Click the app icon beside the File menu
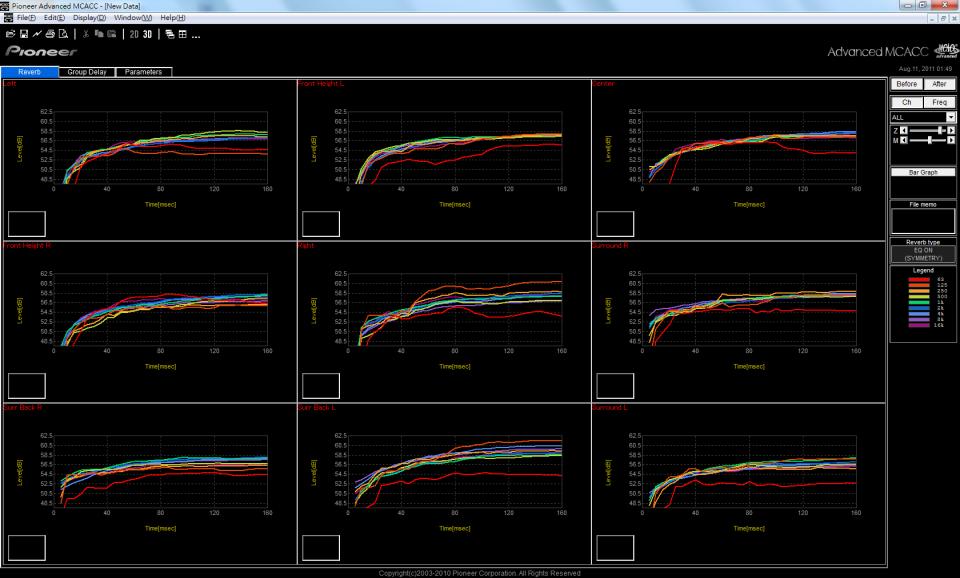960x578 pixels. click(x=8, y=18)
